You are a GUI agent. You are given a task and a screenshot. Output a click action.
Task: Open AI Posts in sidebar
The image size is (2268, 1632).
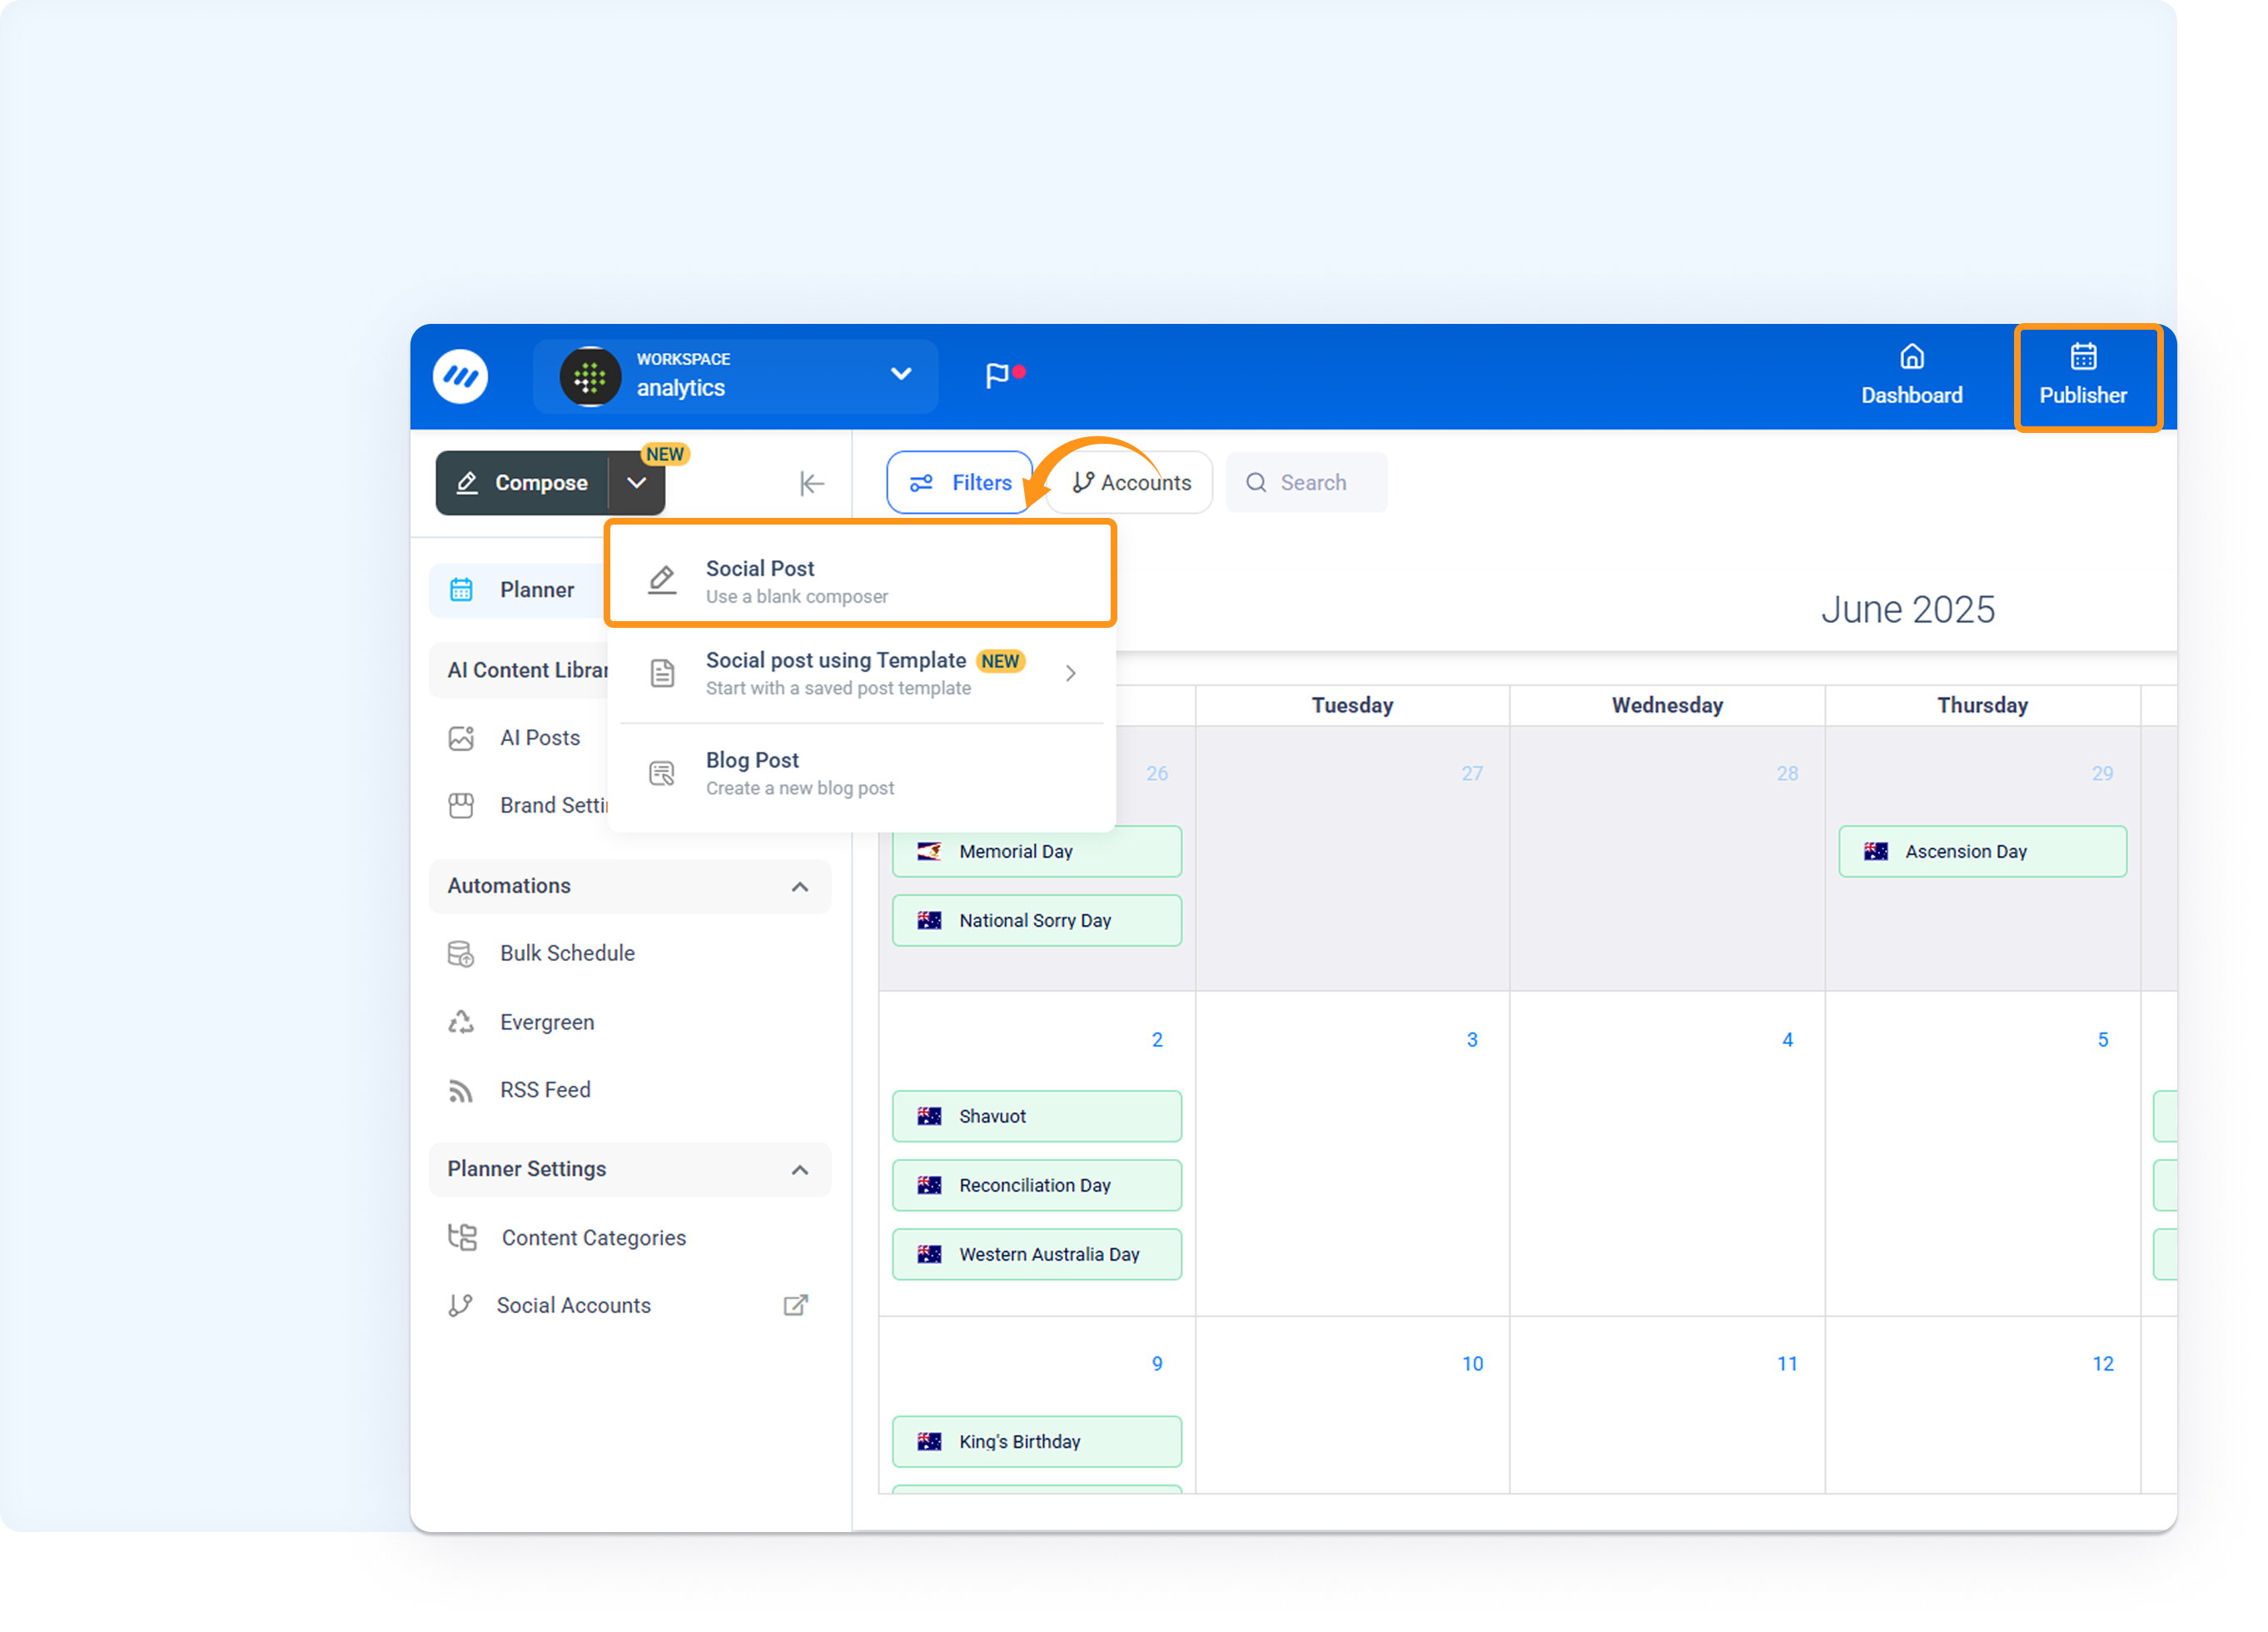539,738
